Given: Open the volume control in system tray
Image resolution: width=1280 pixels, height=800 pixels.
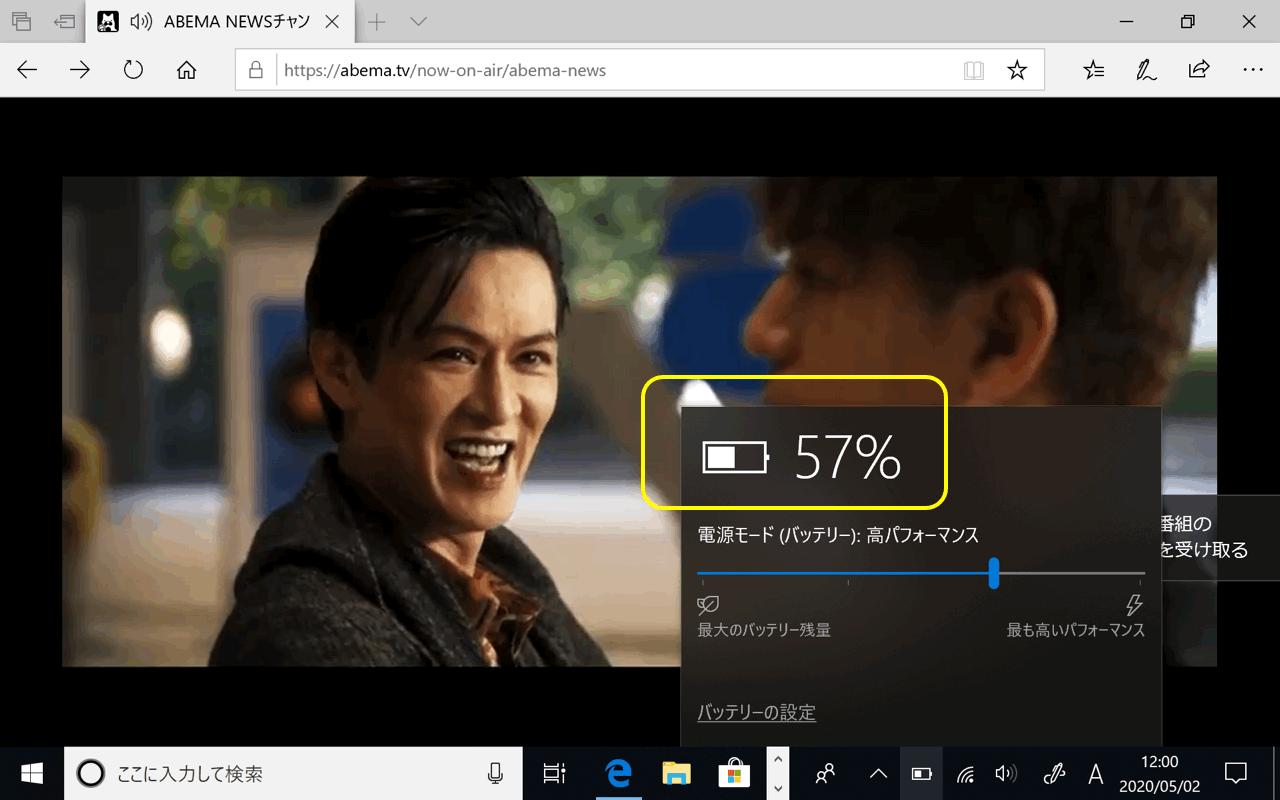Looking at the screenshot, I should click(1006, 773).
